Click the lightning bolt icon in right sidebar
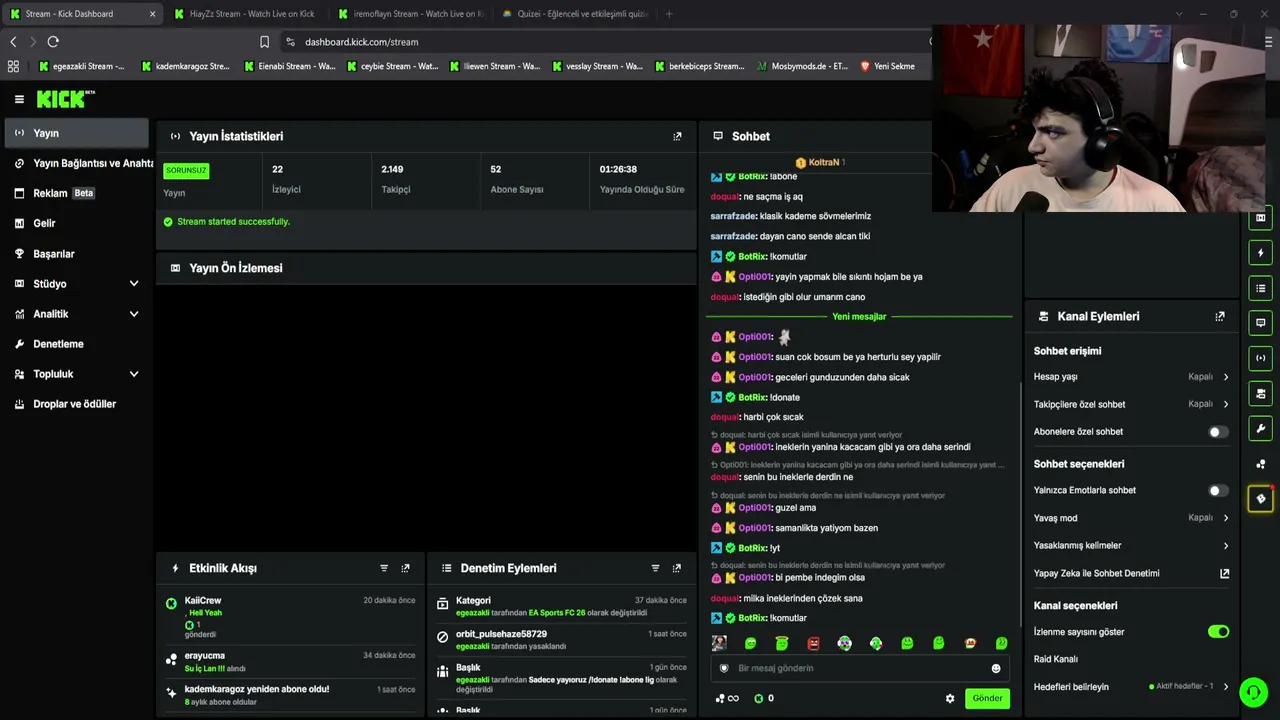1280x720 pixels. coord(1261,253)
